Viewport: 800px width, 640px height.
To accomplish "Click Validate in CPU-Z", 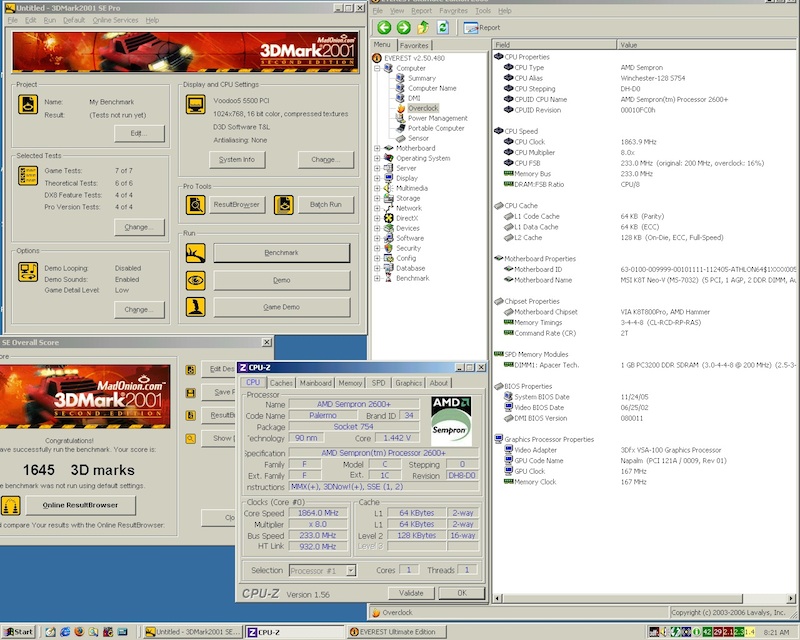I will [x=411, y=593].
